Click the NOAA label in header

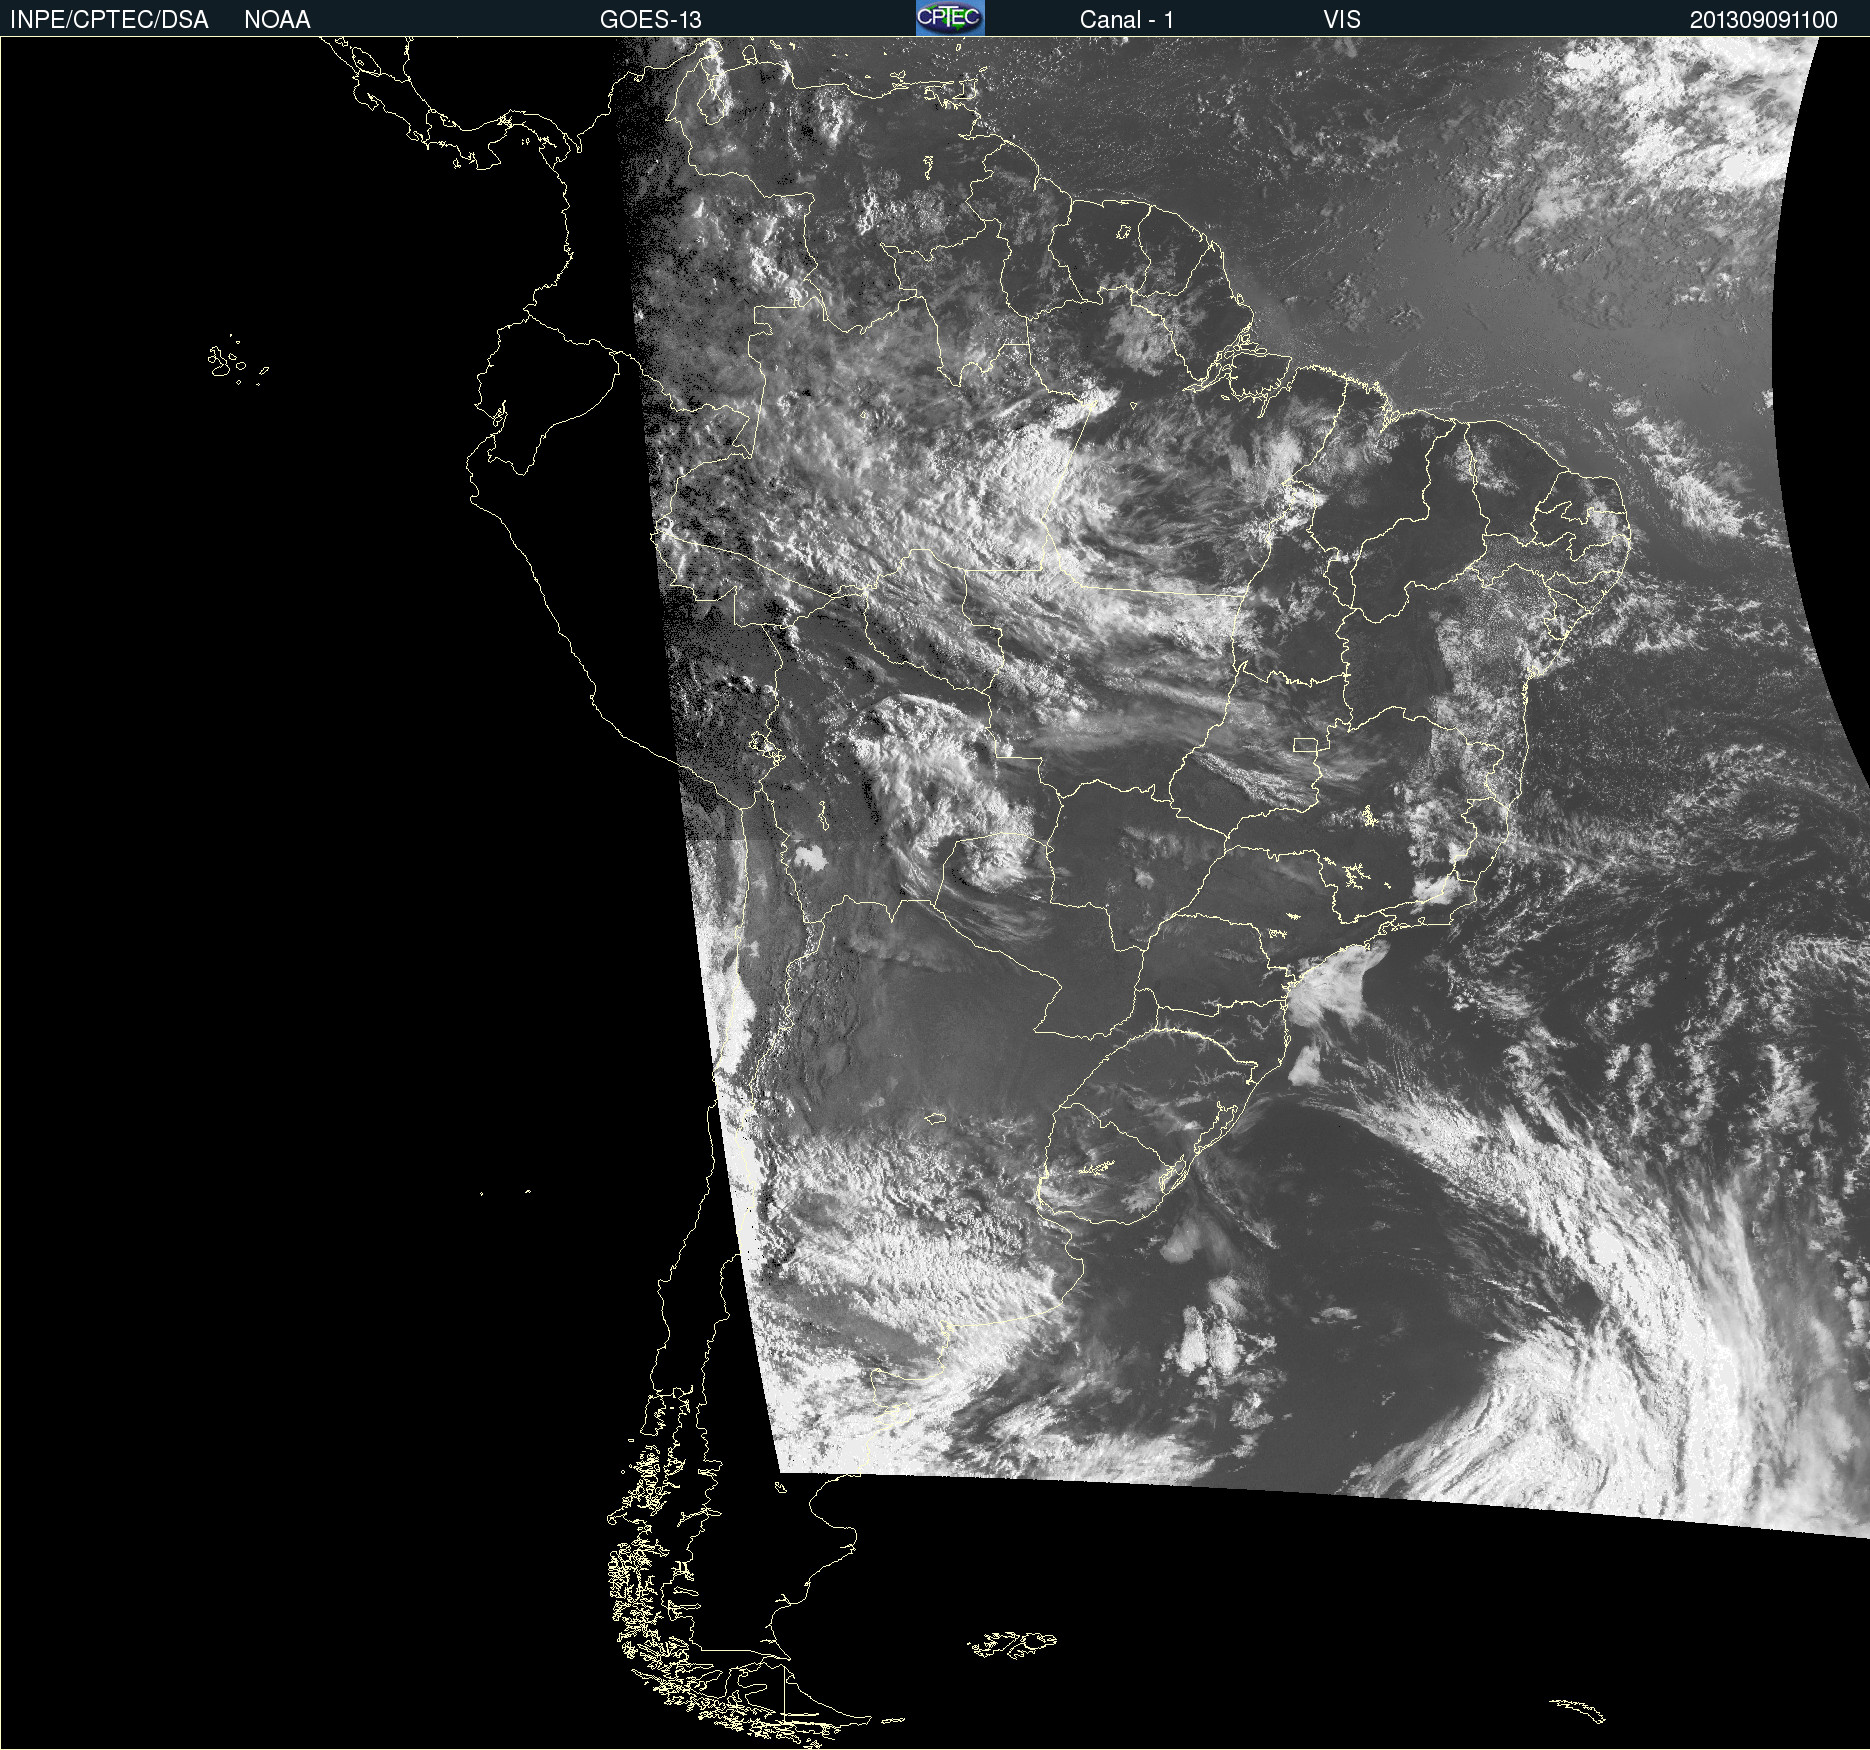(x=277, y=20)
